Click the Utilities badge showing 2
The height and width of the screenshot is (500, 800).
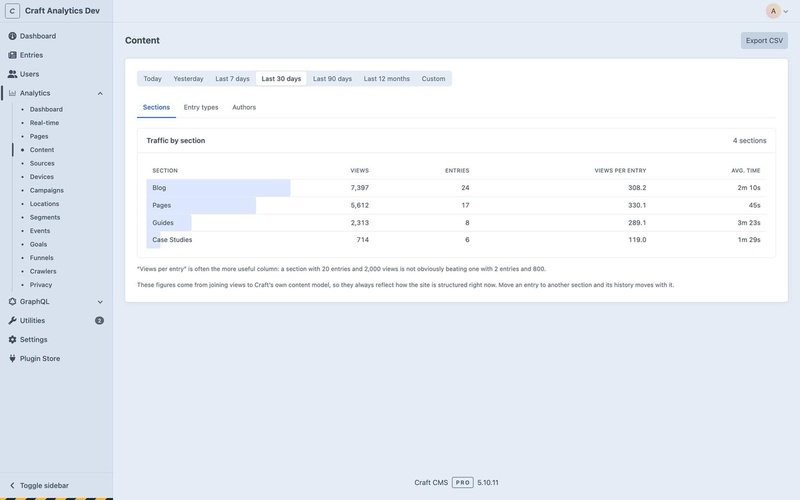(x=99, y=320)
